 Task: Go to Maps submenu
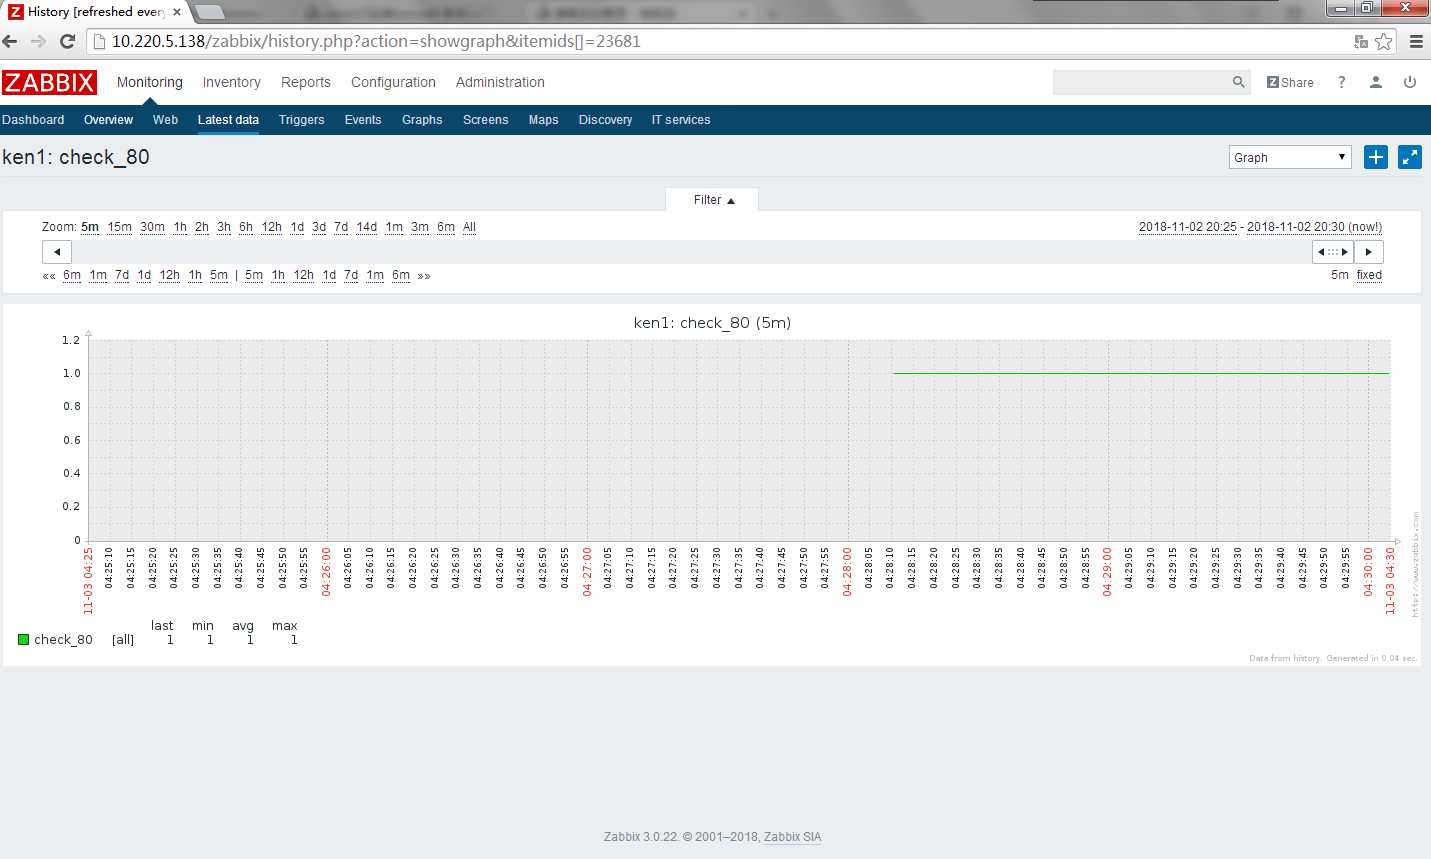point(543,120)
